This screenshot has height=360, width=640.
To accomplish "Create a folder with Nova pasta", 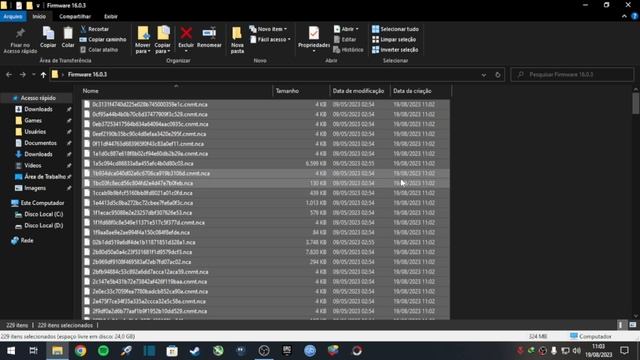I will point(237,40).
